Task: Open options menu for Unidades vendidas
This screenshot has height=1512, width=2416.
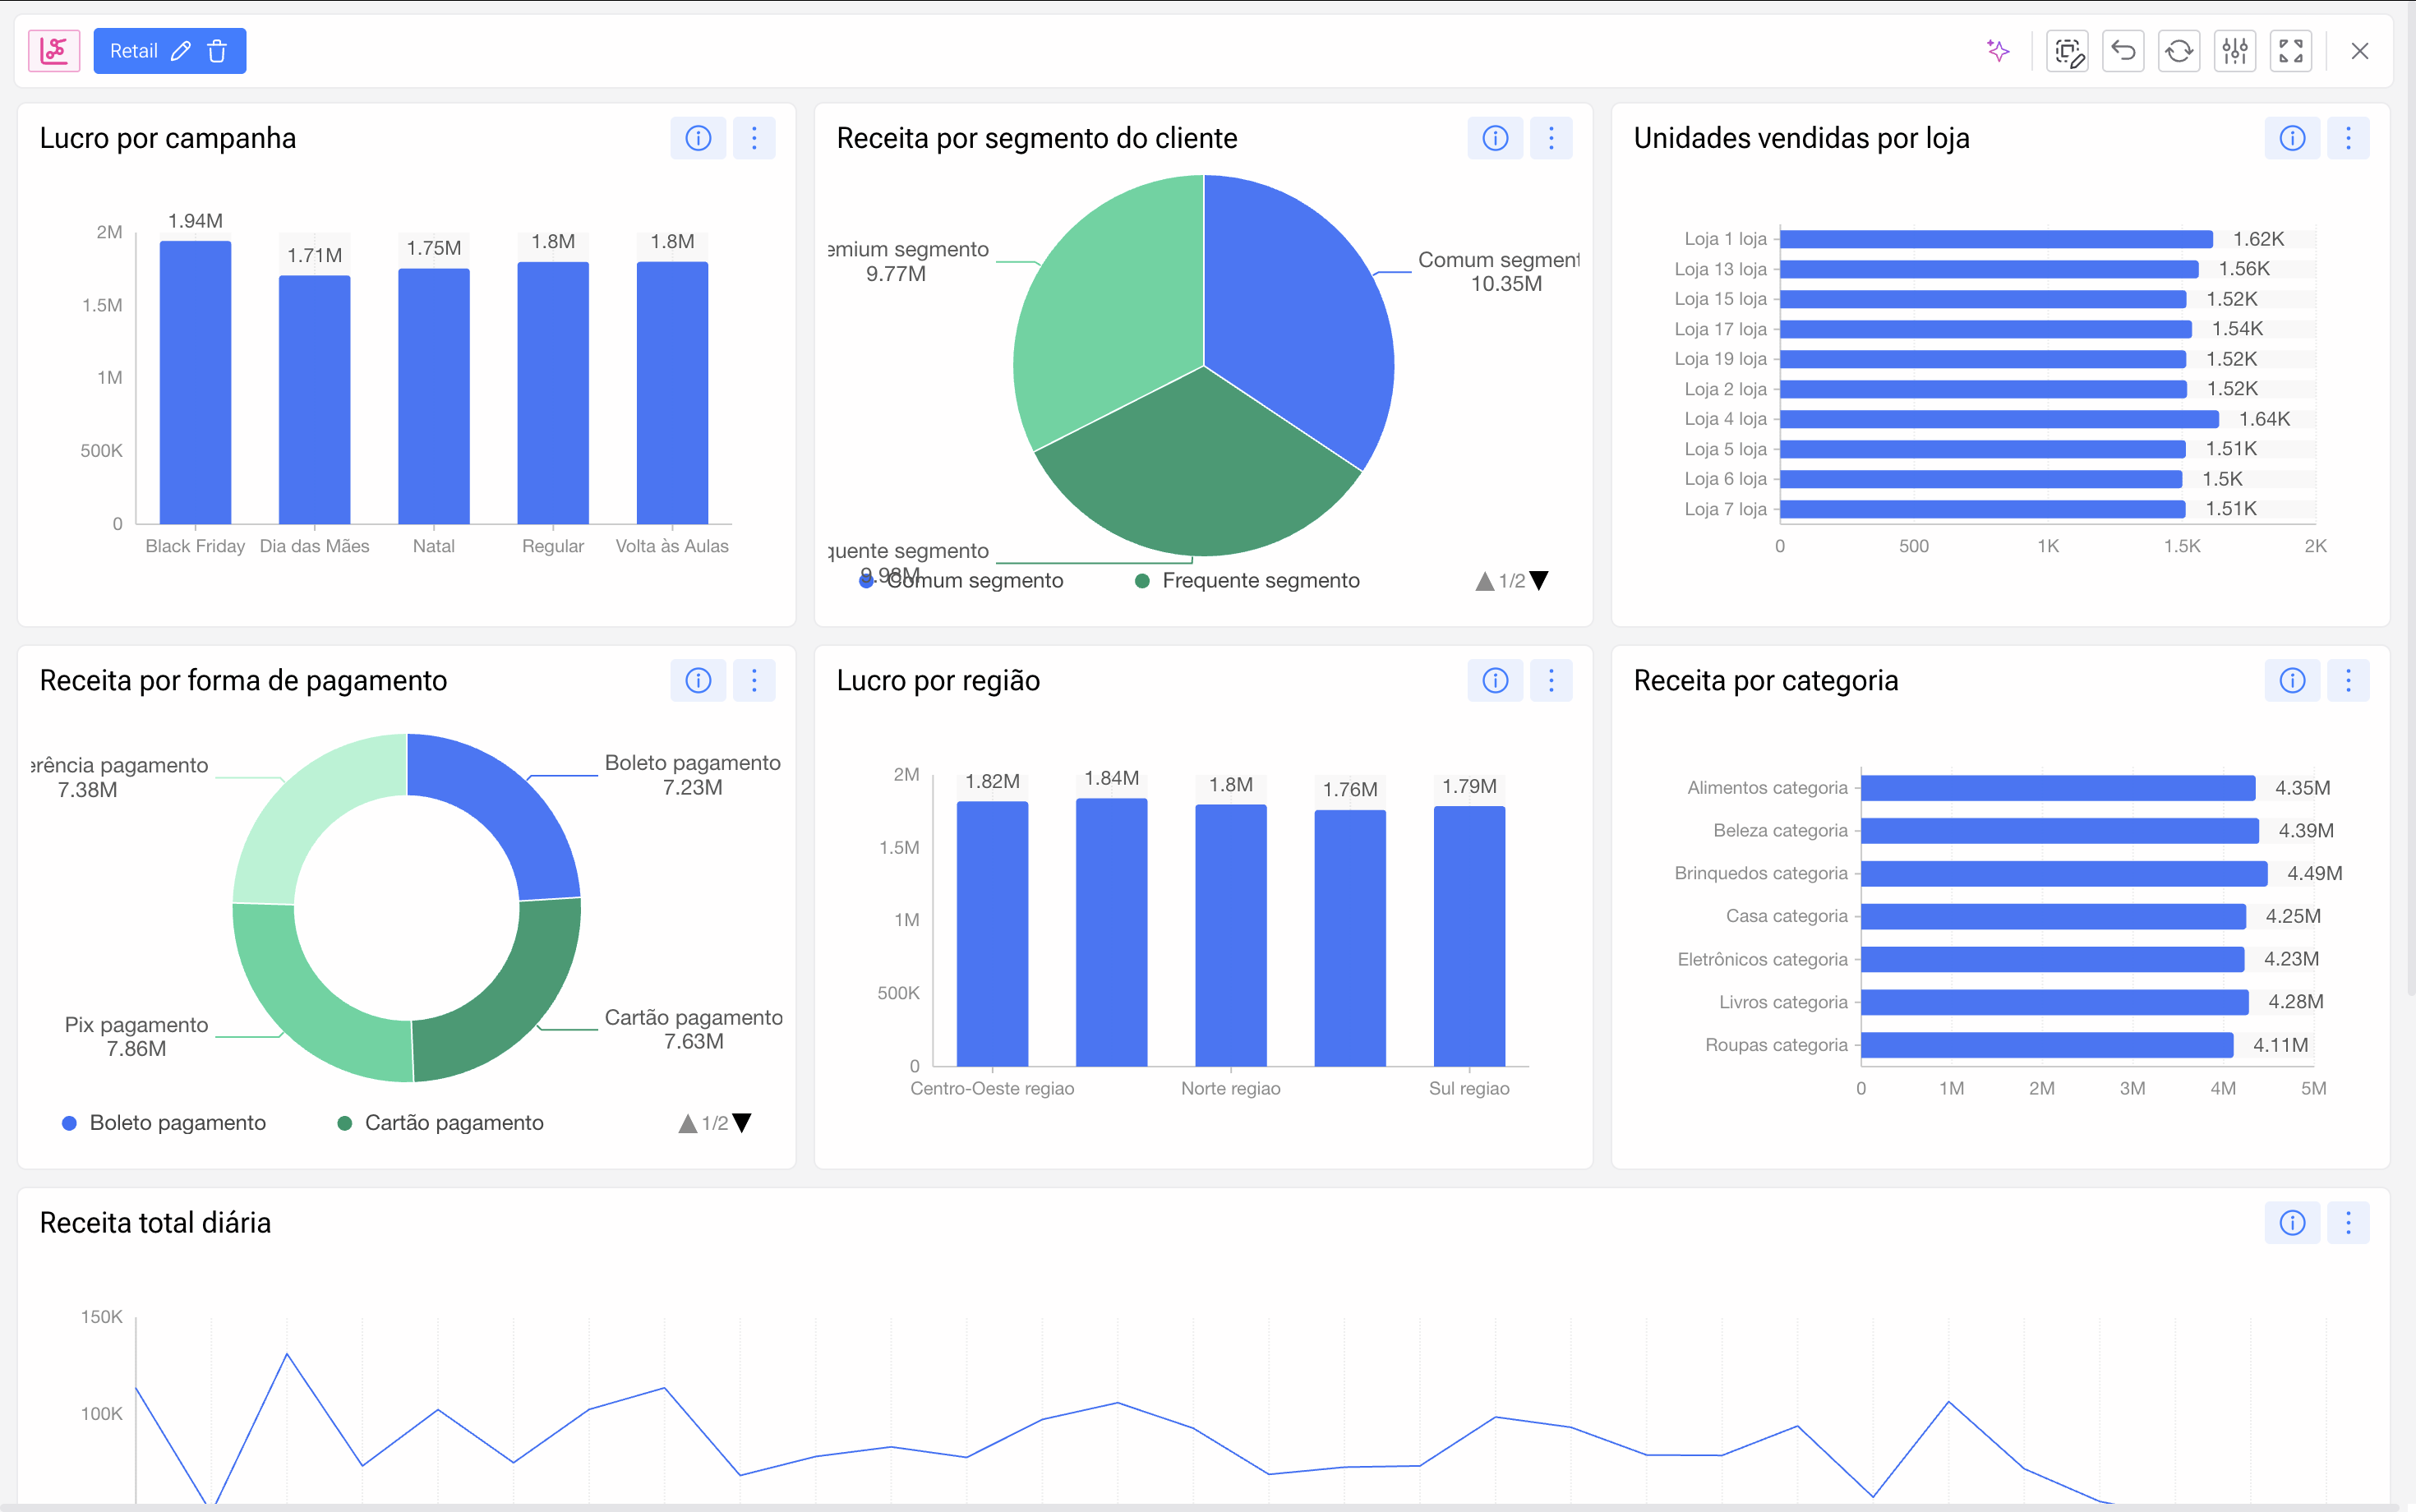Action: [x=2348, y=138]
